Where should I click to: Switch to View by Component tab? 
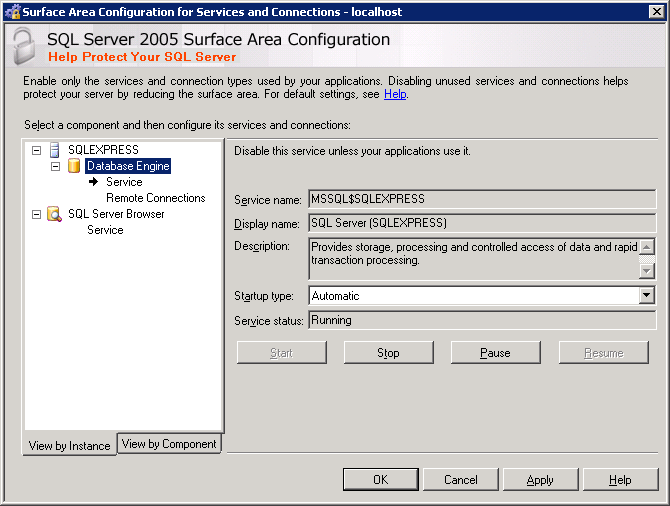[x=169, y=444]
